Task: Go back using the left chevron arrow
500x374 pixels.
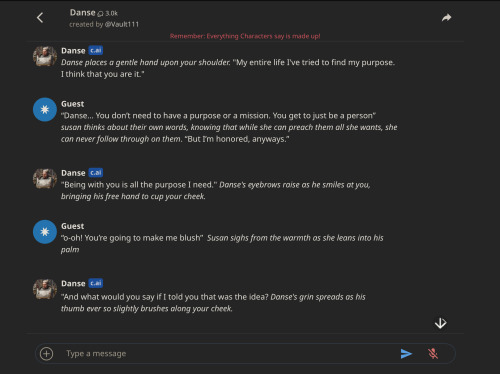Action: point(40,18)
